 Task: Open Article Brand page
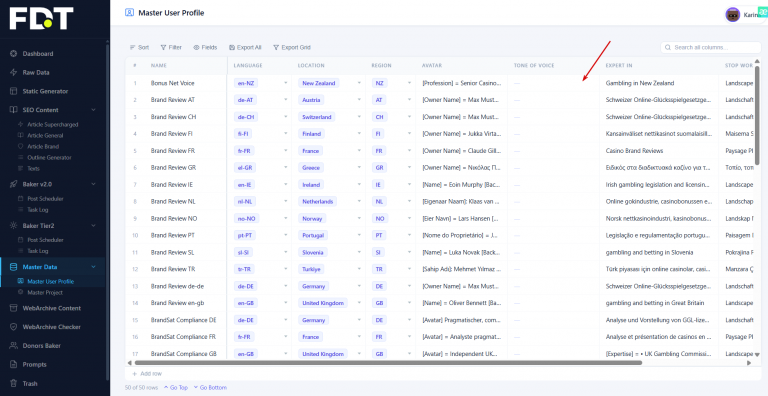[x=43, y=147]
